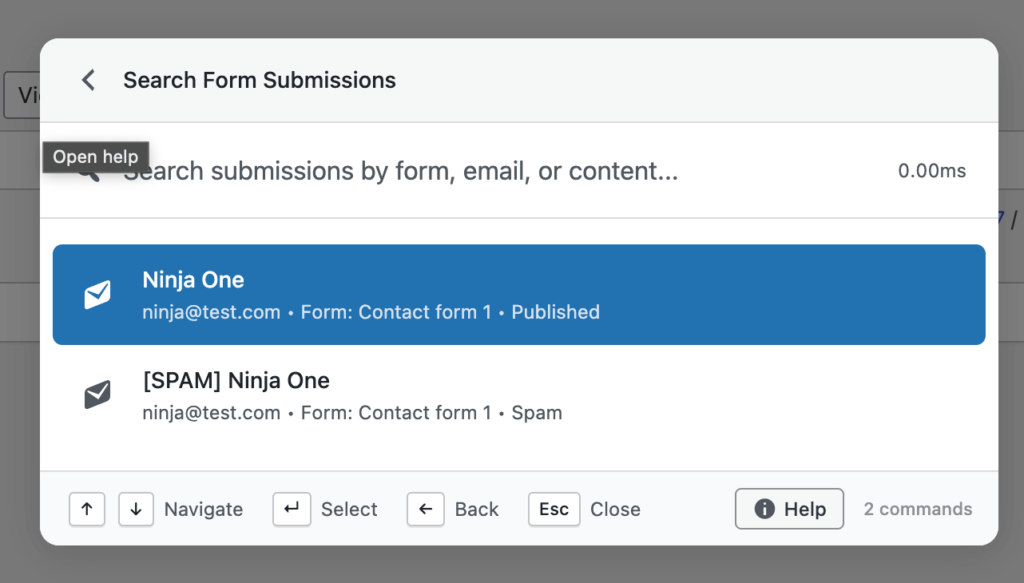Viewport: 1024px width, 583px height.
Task: Click the Esc Close key button
Action: pyautogui.click(x=554, y=509)
